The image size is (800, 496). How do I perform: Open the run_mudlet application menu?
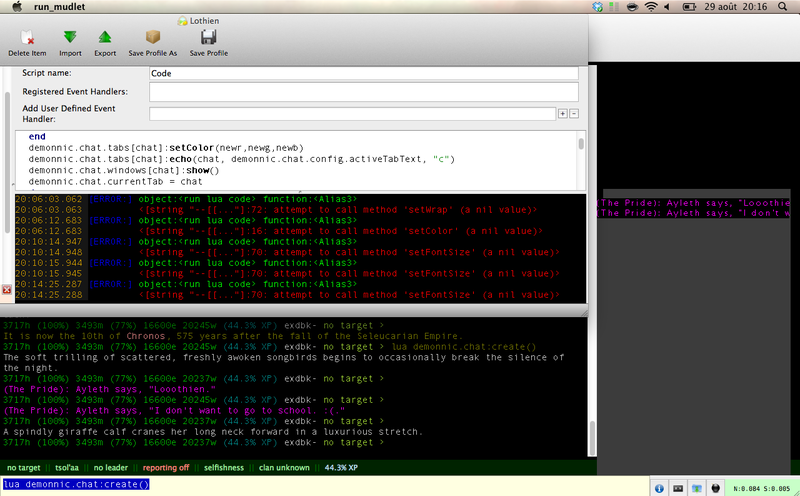coord(59,7)
